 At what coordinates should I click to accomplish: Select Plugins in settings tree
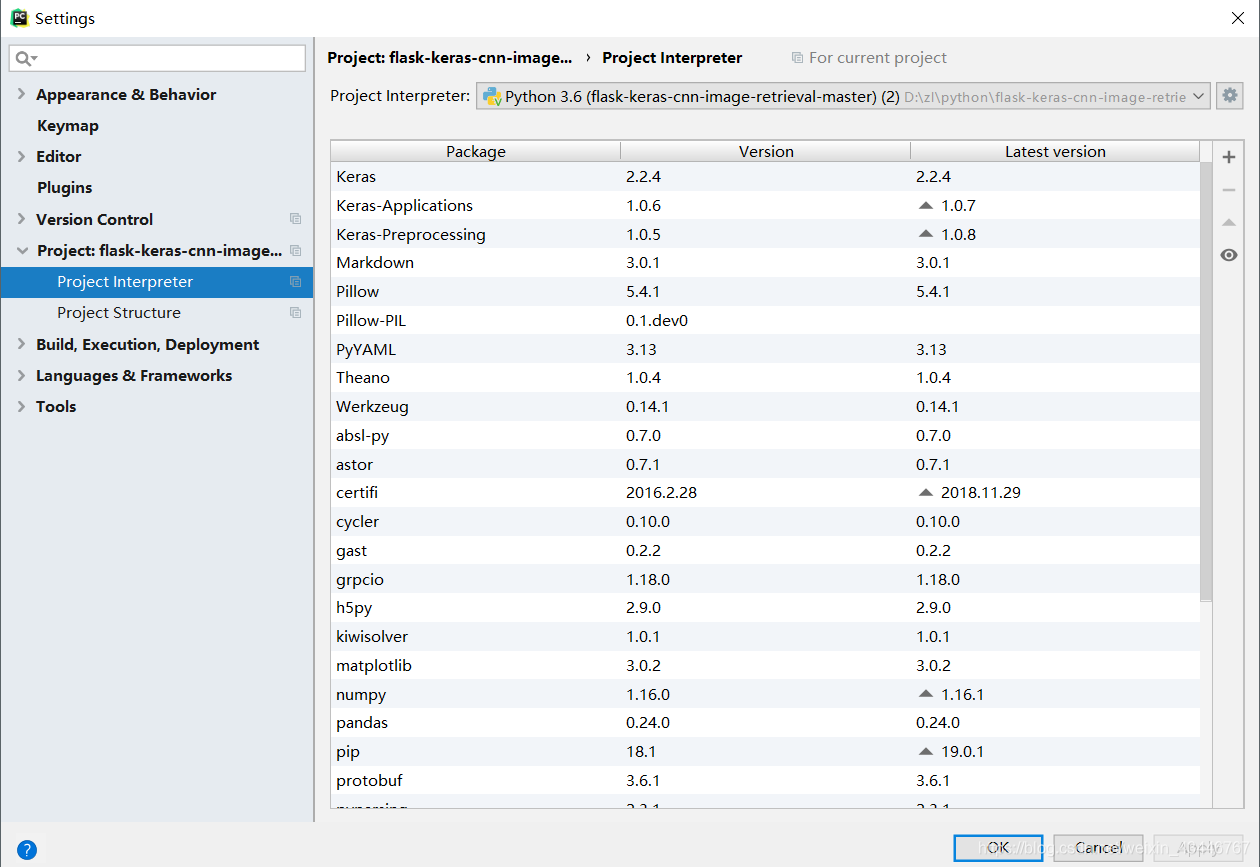64,187
